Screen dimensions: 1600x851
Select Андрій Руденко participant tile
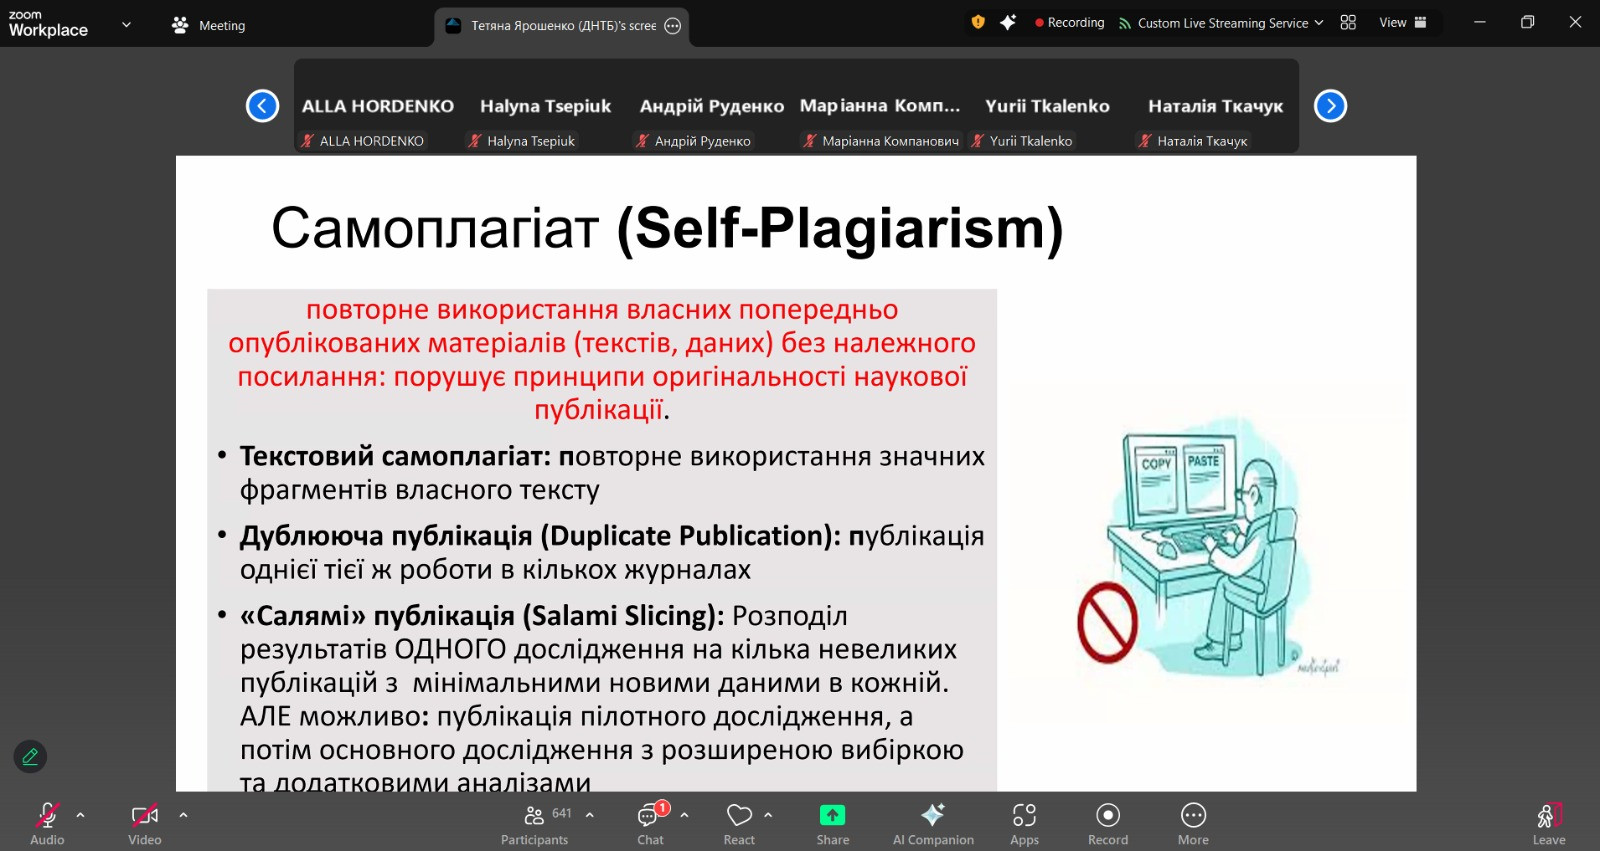[712, 106]
